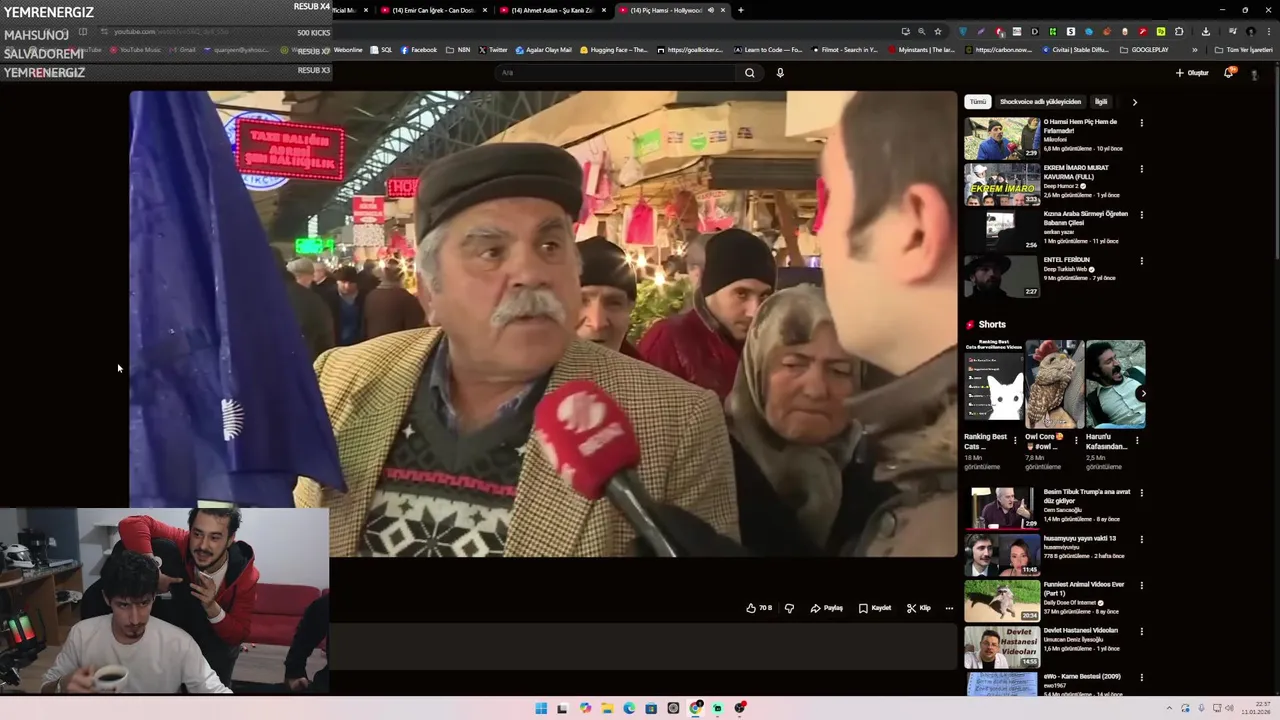1280x720 pixels.
Task: Open options for O Hamsi Hem Piç video
Action: (x=1141, y=123)
